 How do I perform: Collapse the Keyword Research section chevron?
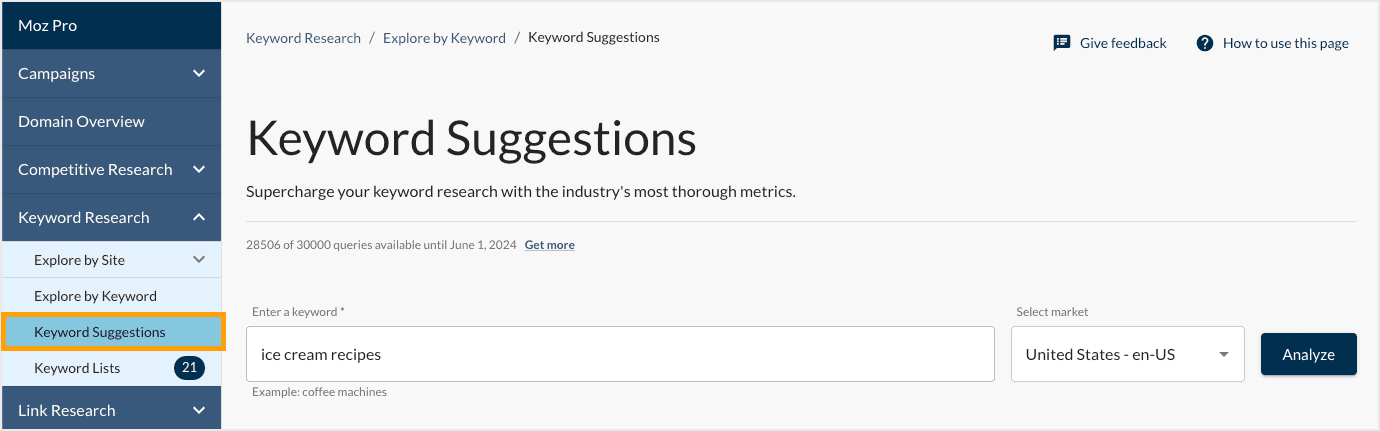[199, 217]
